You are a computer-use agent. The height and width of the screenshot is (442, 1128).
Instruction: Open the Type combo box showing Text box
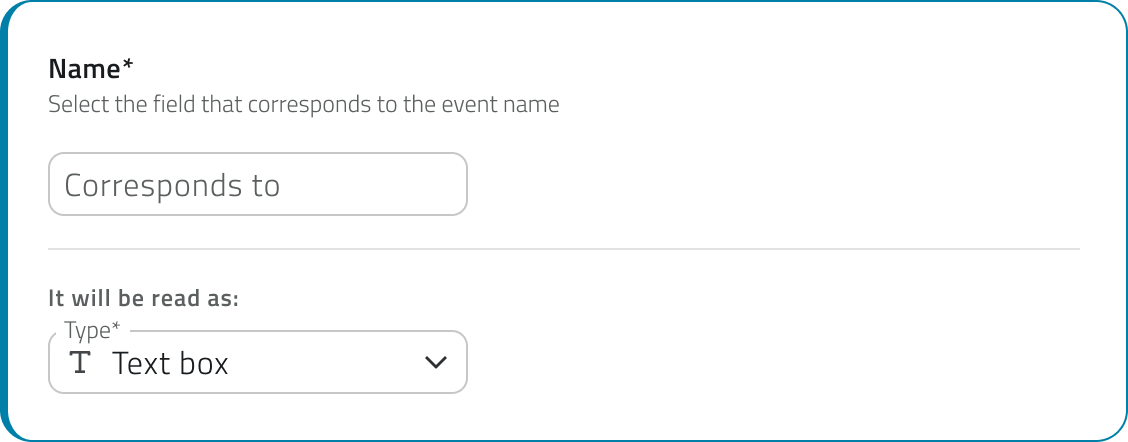[258, 362]
